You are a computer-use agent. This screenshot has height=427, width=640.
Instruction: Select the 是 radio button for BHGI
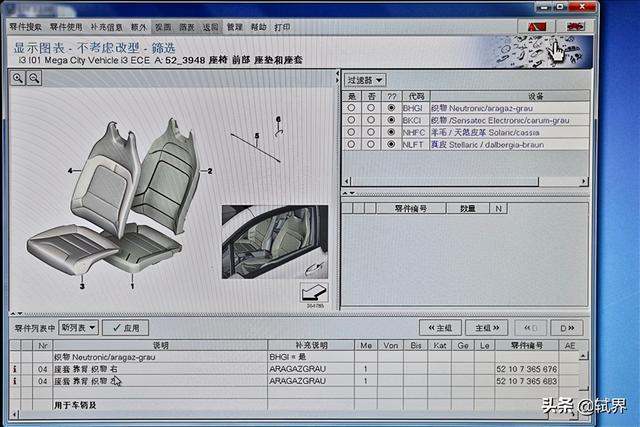351,107
